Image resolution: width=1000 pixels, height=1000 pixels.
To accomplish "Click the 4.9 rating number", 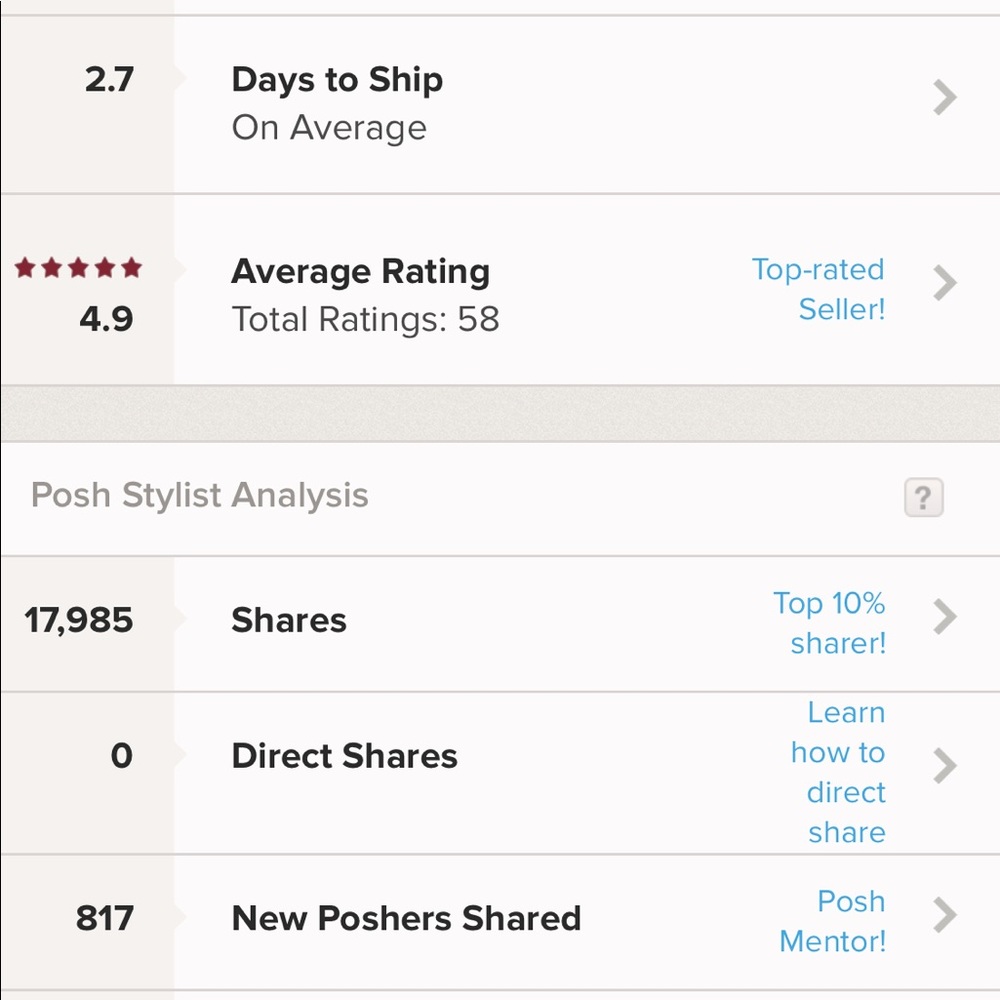I will (x=106, y=320).
